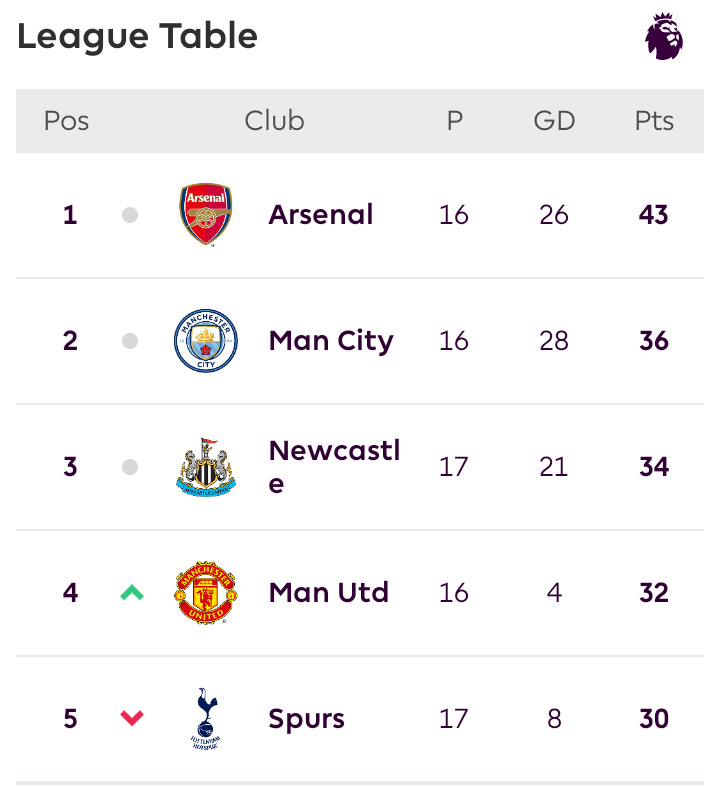This screenshot has width=720, height=787.
Task: Click the Tottenham Hotspur cockerel crest
Action: (206, 719)
